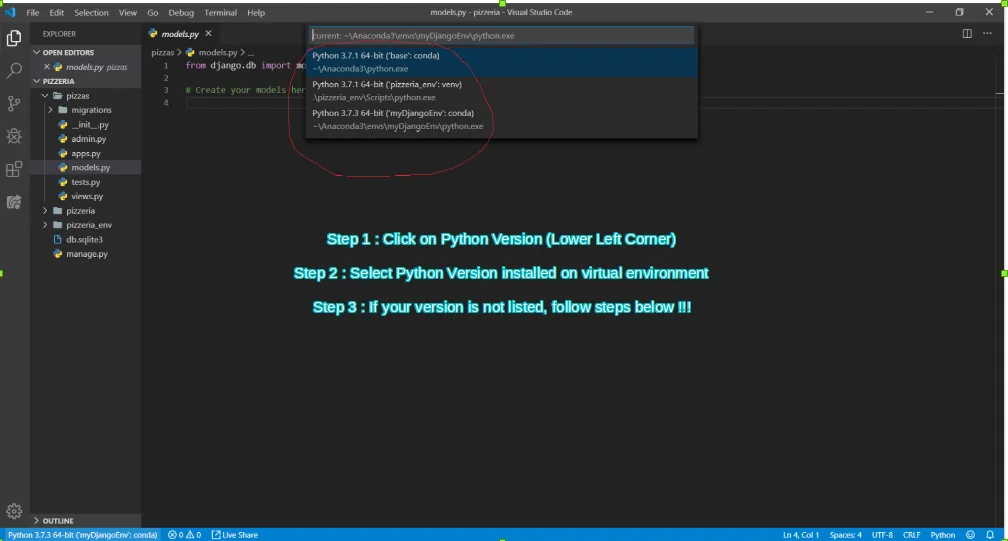
Task: Open the Extensions view icon
Action: point(14,169)
